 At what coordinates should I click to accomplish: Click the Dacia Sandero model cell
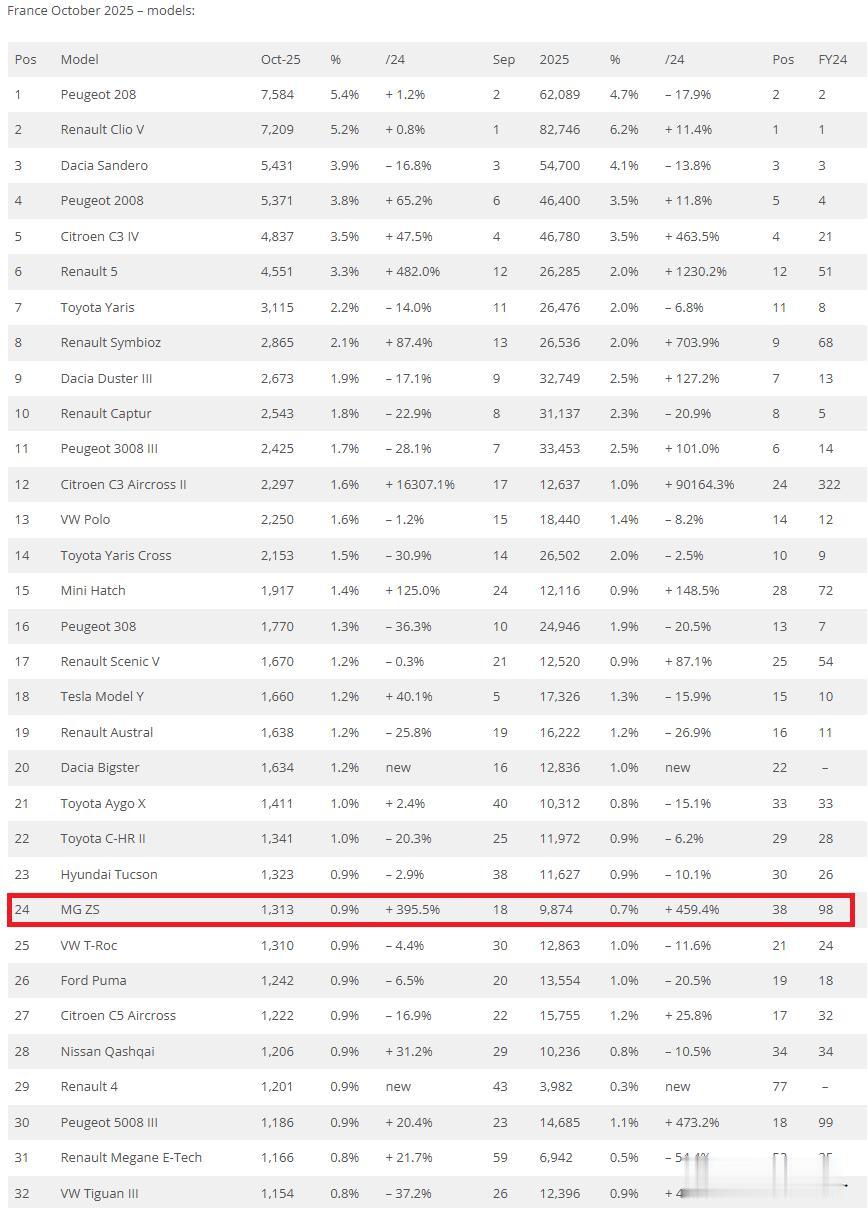click(x=104, y=165)
